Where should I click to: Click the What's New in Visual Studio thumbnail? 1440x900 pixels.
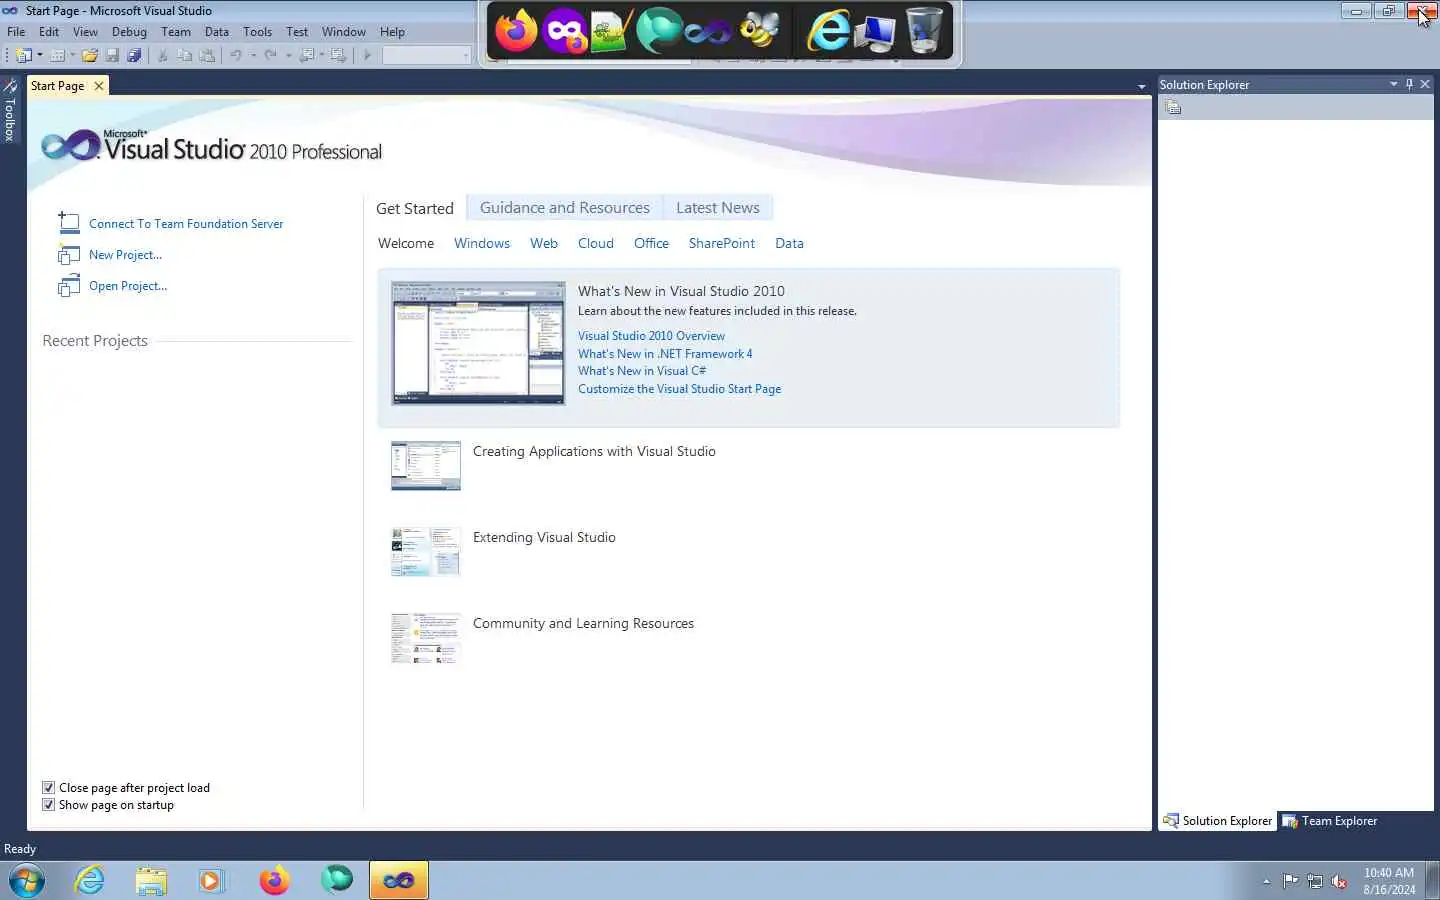[478, 343]
